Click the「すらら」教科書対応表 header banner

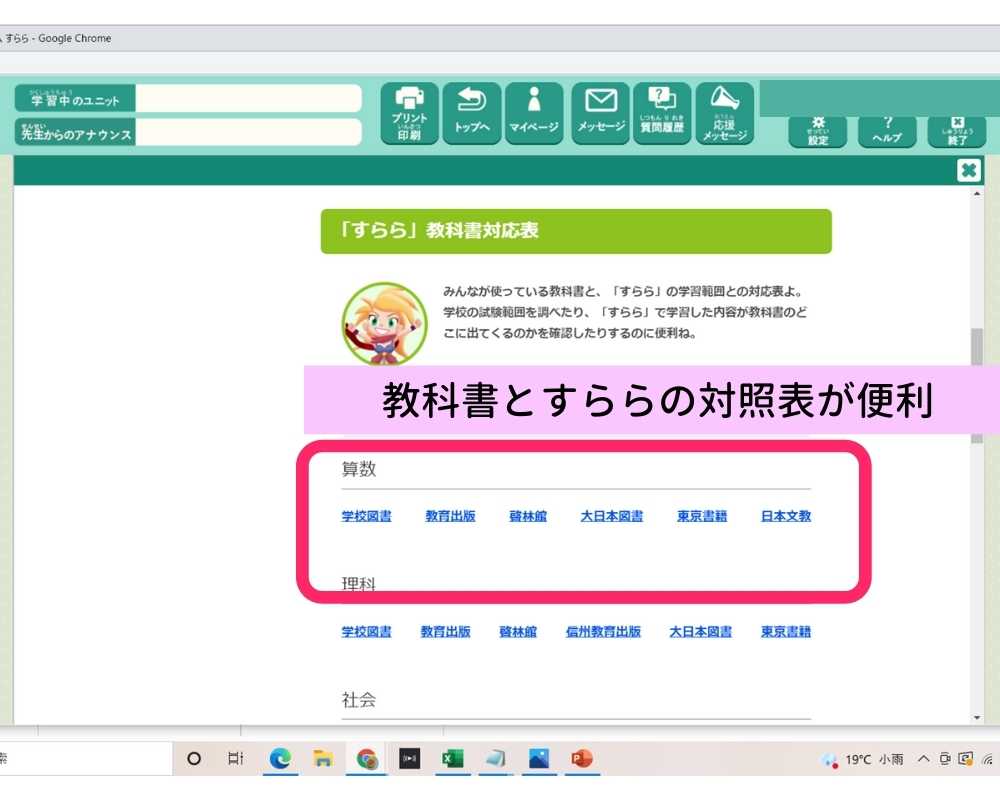pos(576,231)
